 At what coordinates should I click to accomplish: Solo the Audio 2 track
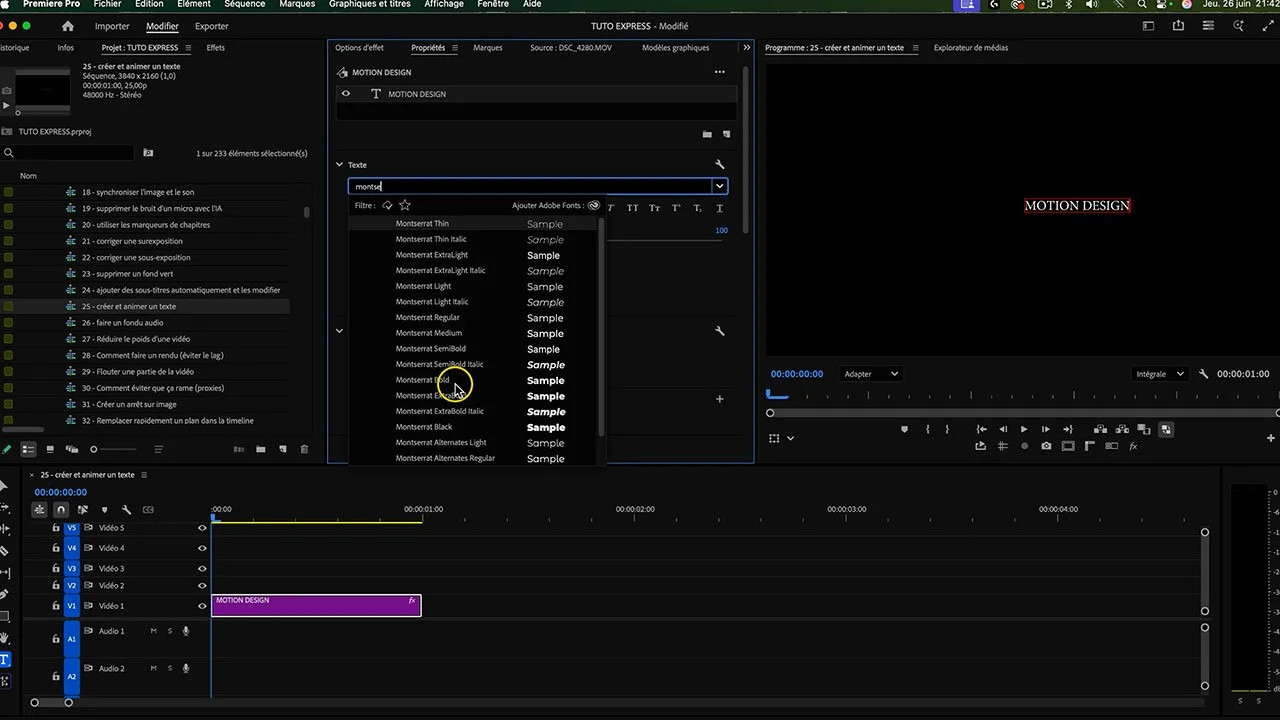tap(170, 668)
